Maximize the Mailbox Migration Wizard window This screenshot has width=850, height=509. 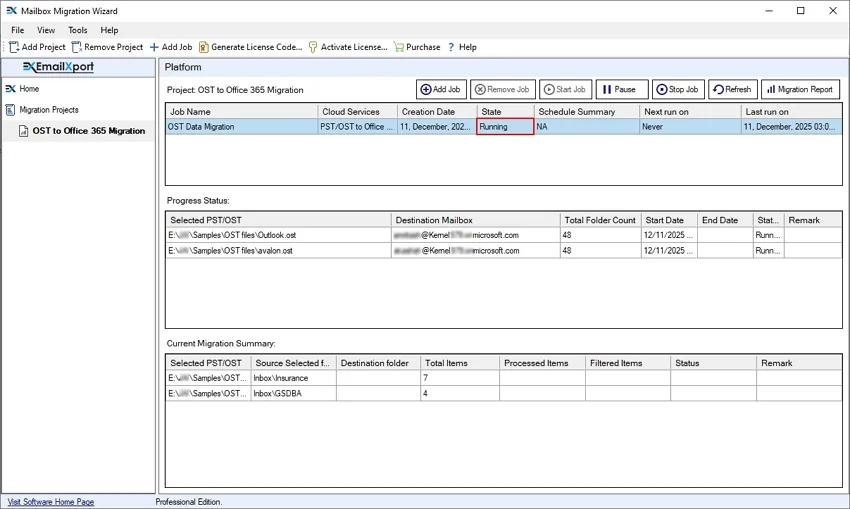pyautogui.click(x=801, y=11)
